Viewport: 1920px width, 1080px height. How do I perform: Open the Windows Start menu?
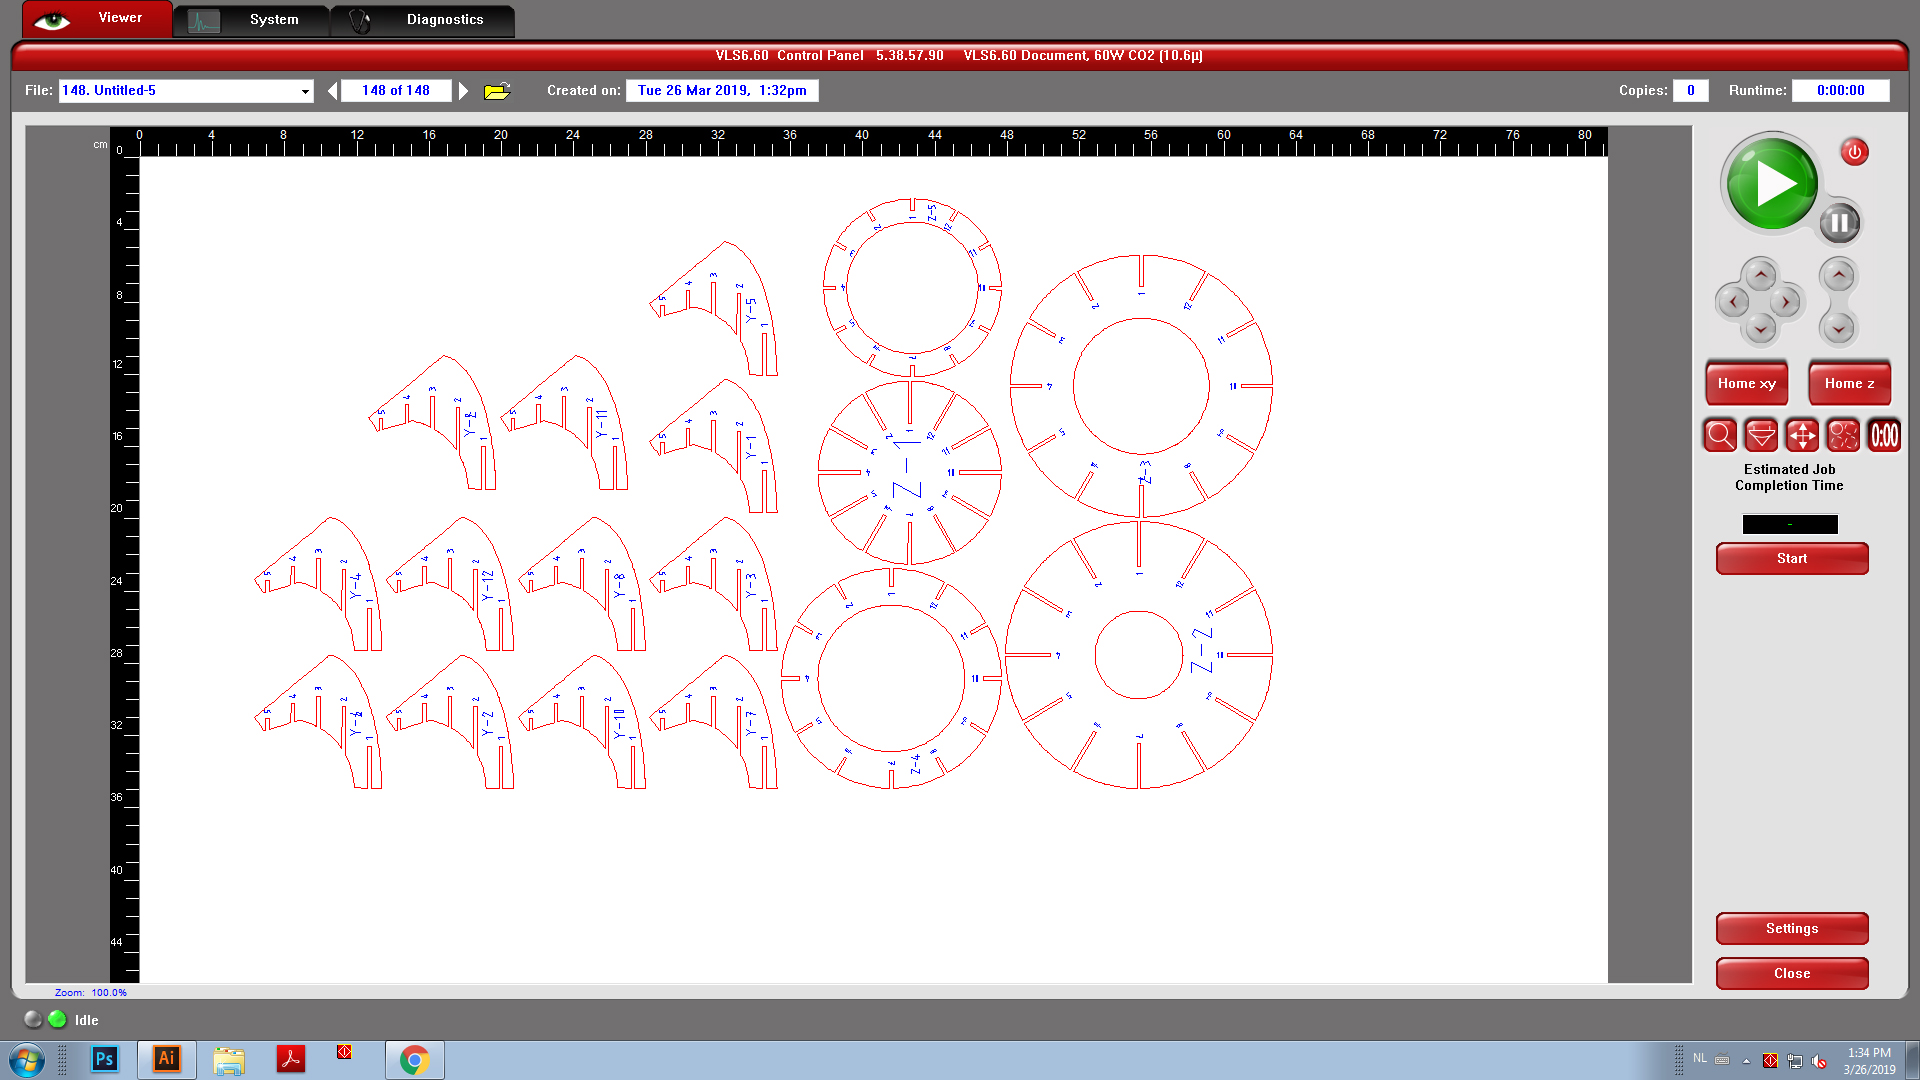click(27, 1060)
